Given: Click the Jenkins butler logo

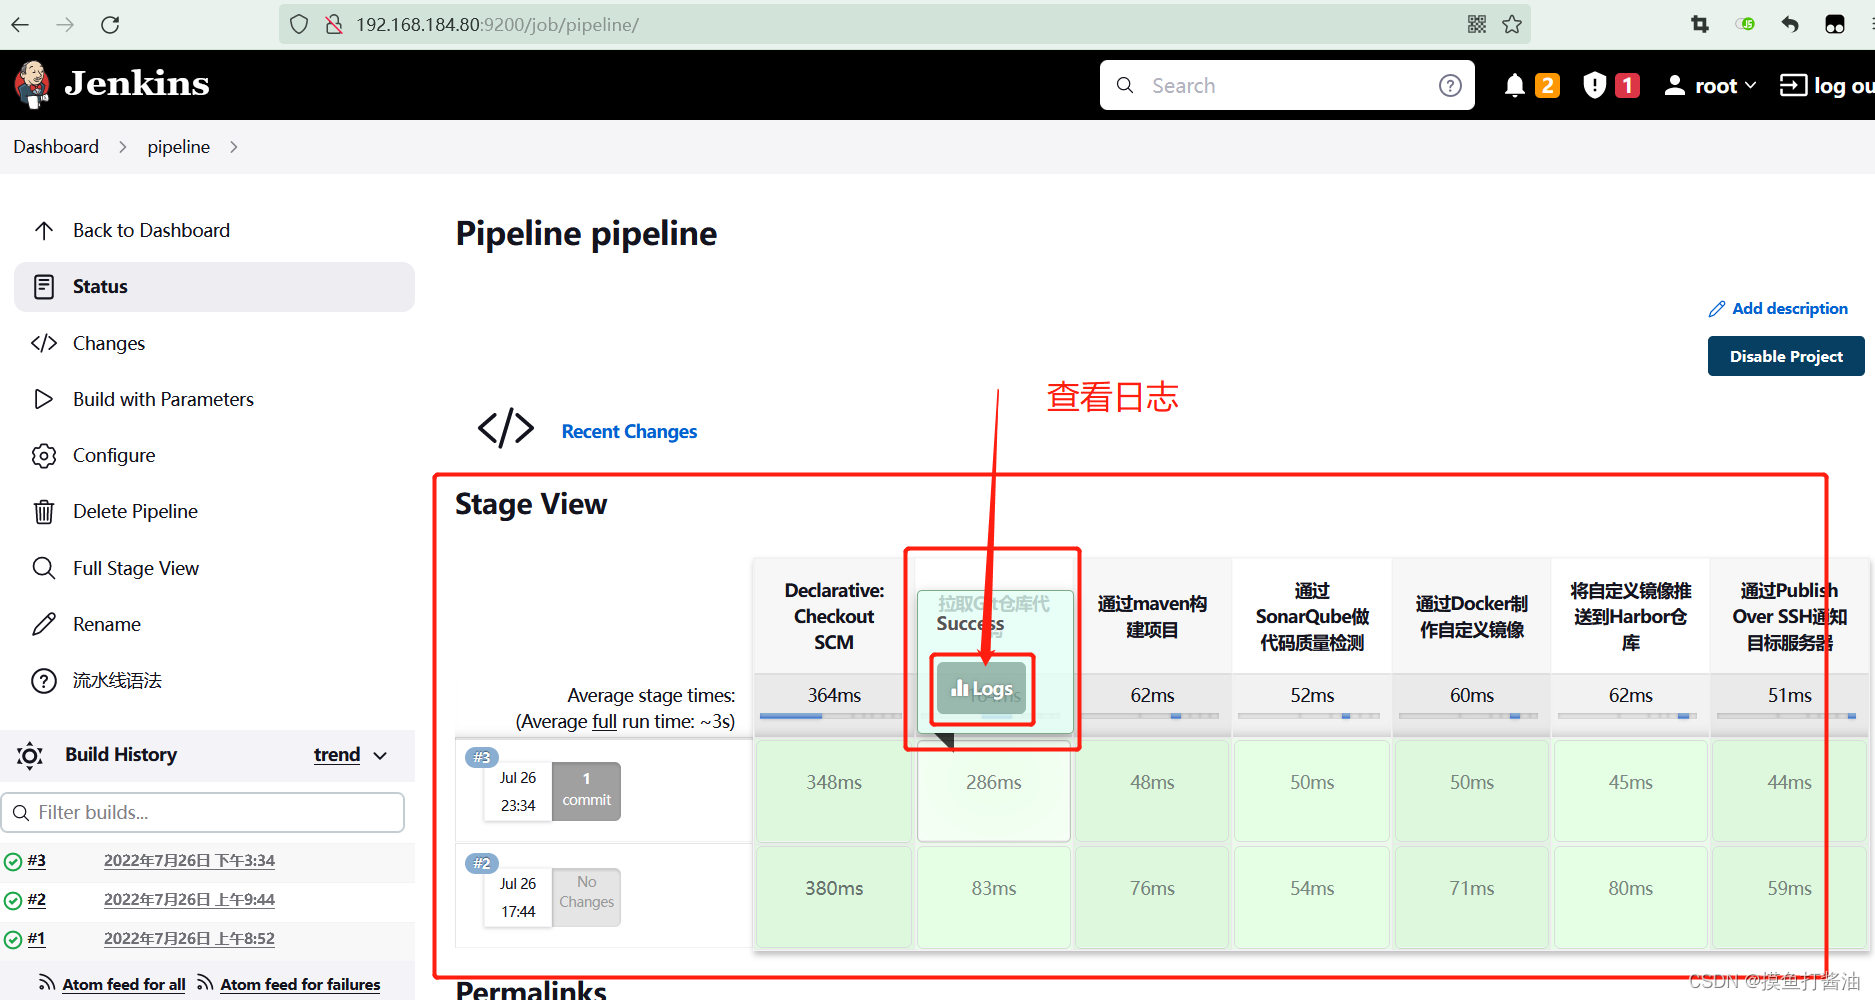Looking at the screenshot, I should (33, 84).
